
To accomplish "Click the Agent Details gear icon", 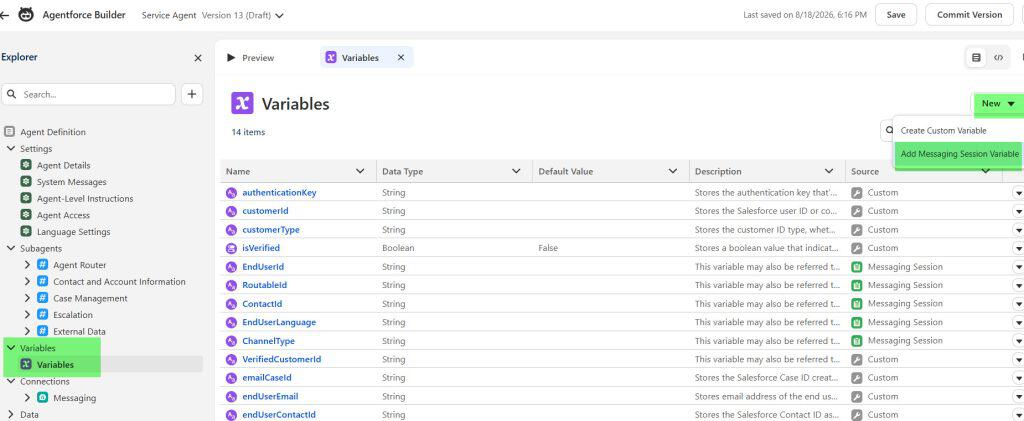I will [x=26, y=165].
